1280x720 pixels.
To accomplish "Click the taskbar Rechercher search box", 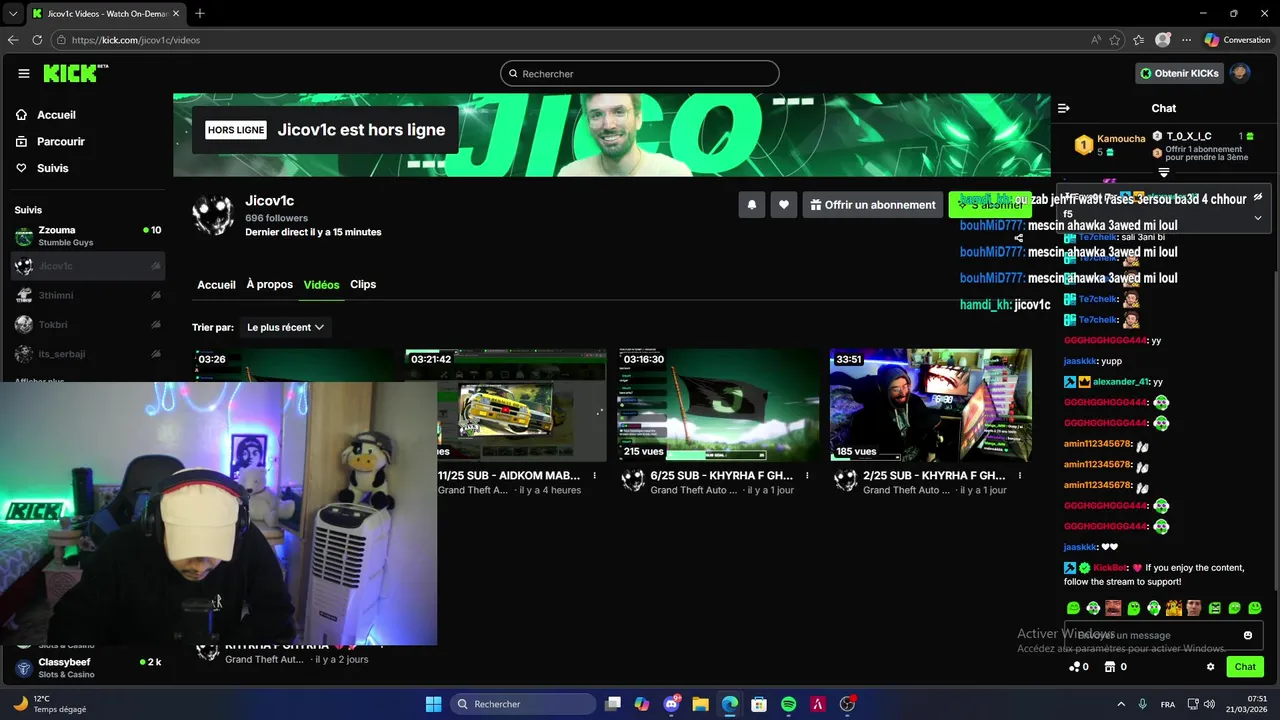I will coord(521,704).
